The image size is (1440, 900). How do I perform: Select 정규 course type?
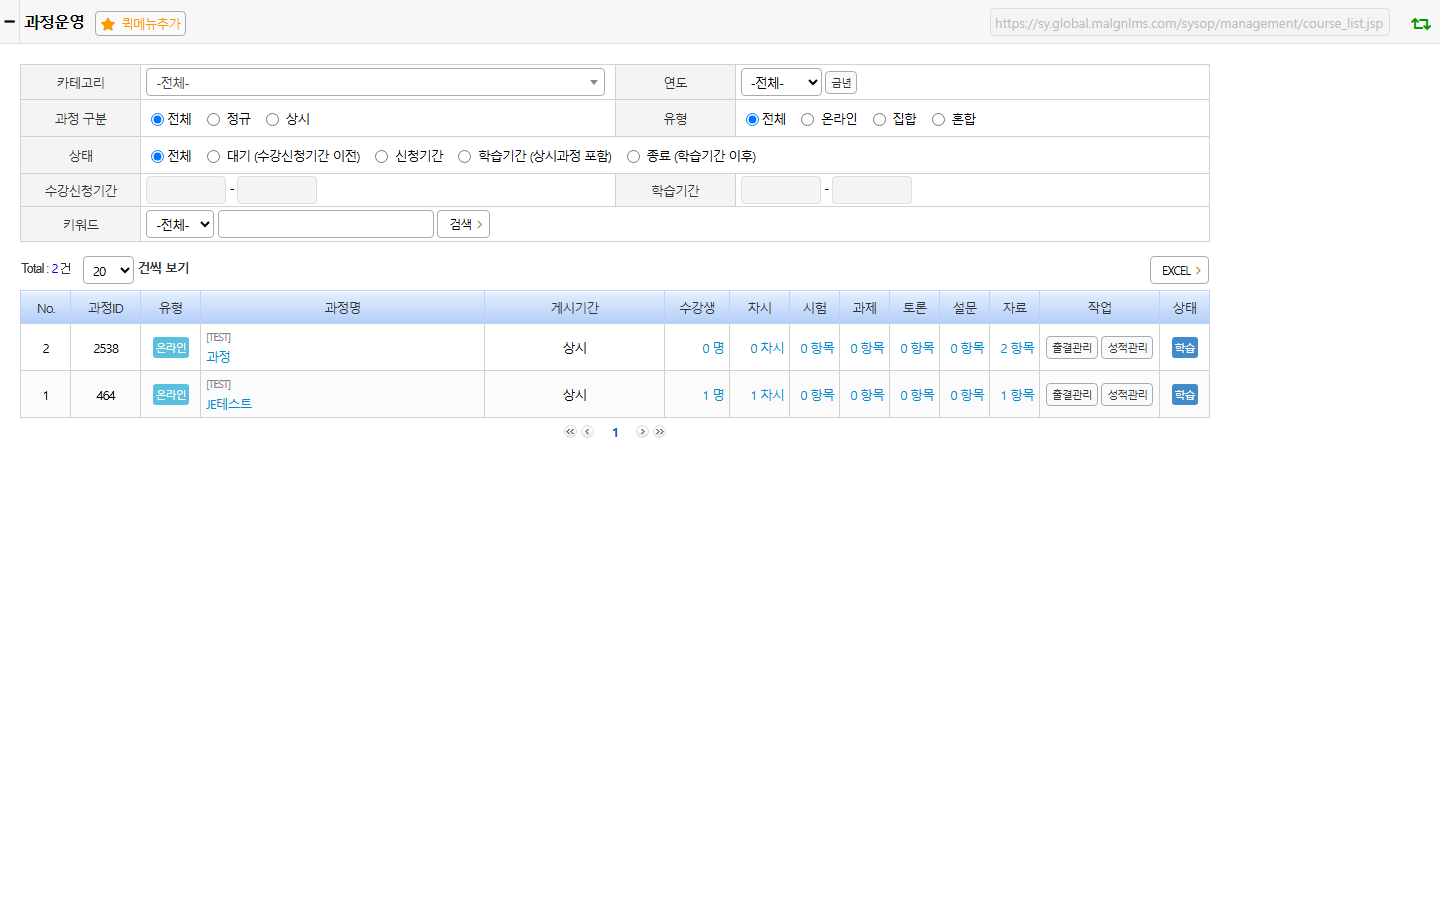[x=213, y=119]
